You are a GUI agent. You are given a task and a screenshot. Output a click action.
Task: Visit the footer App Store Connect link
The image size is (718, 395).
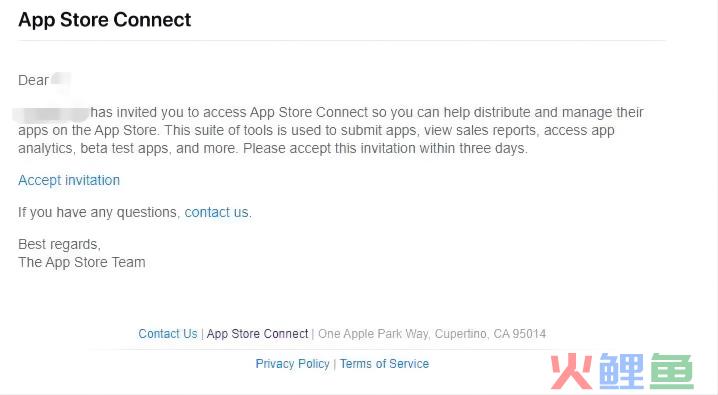[257, 334]
